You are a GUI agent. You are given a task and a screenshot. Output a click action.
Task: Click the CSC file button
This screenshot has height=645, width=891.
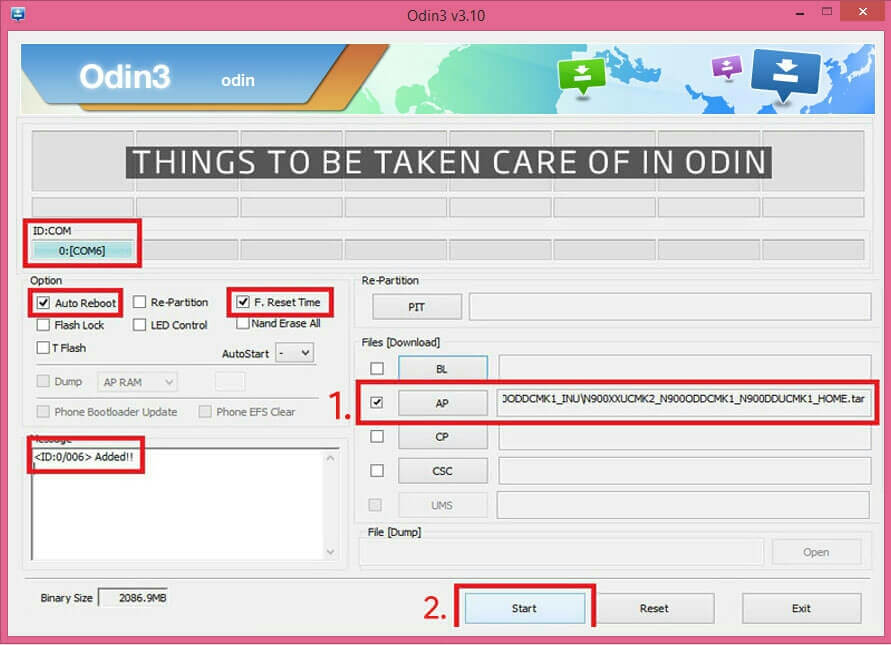pos(443,471)
